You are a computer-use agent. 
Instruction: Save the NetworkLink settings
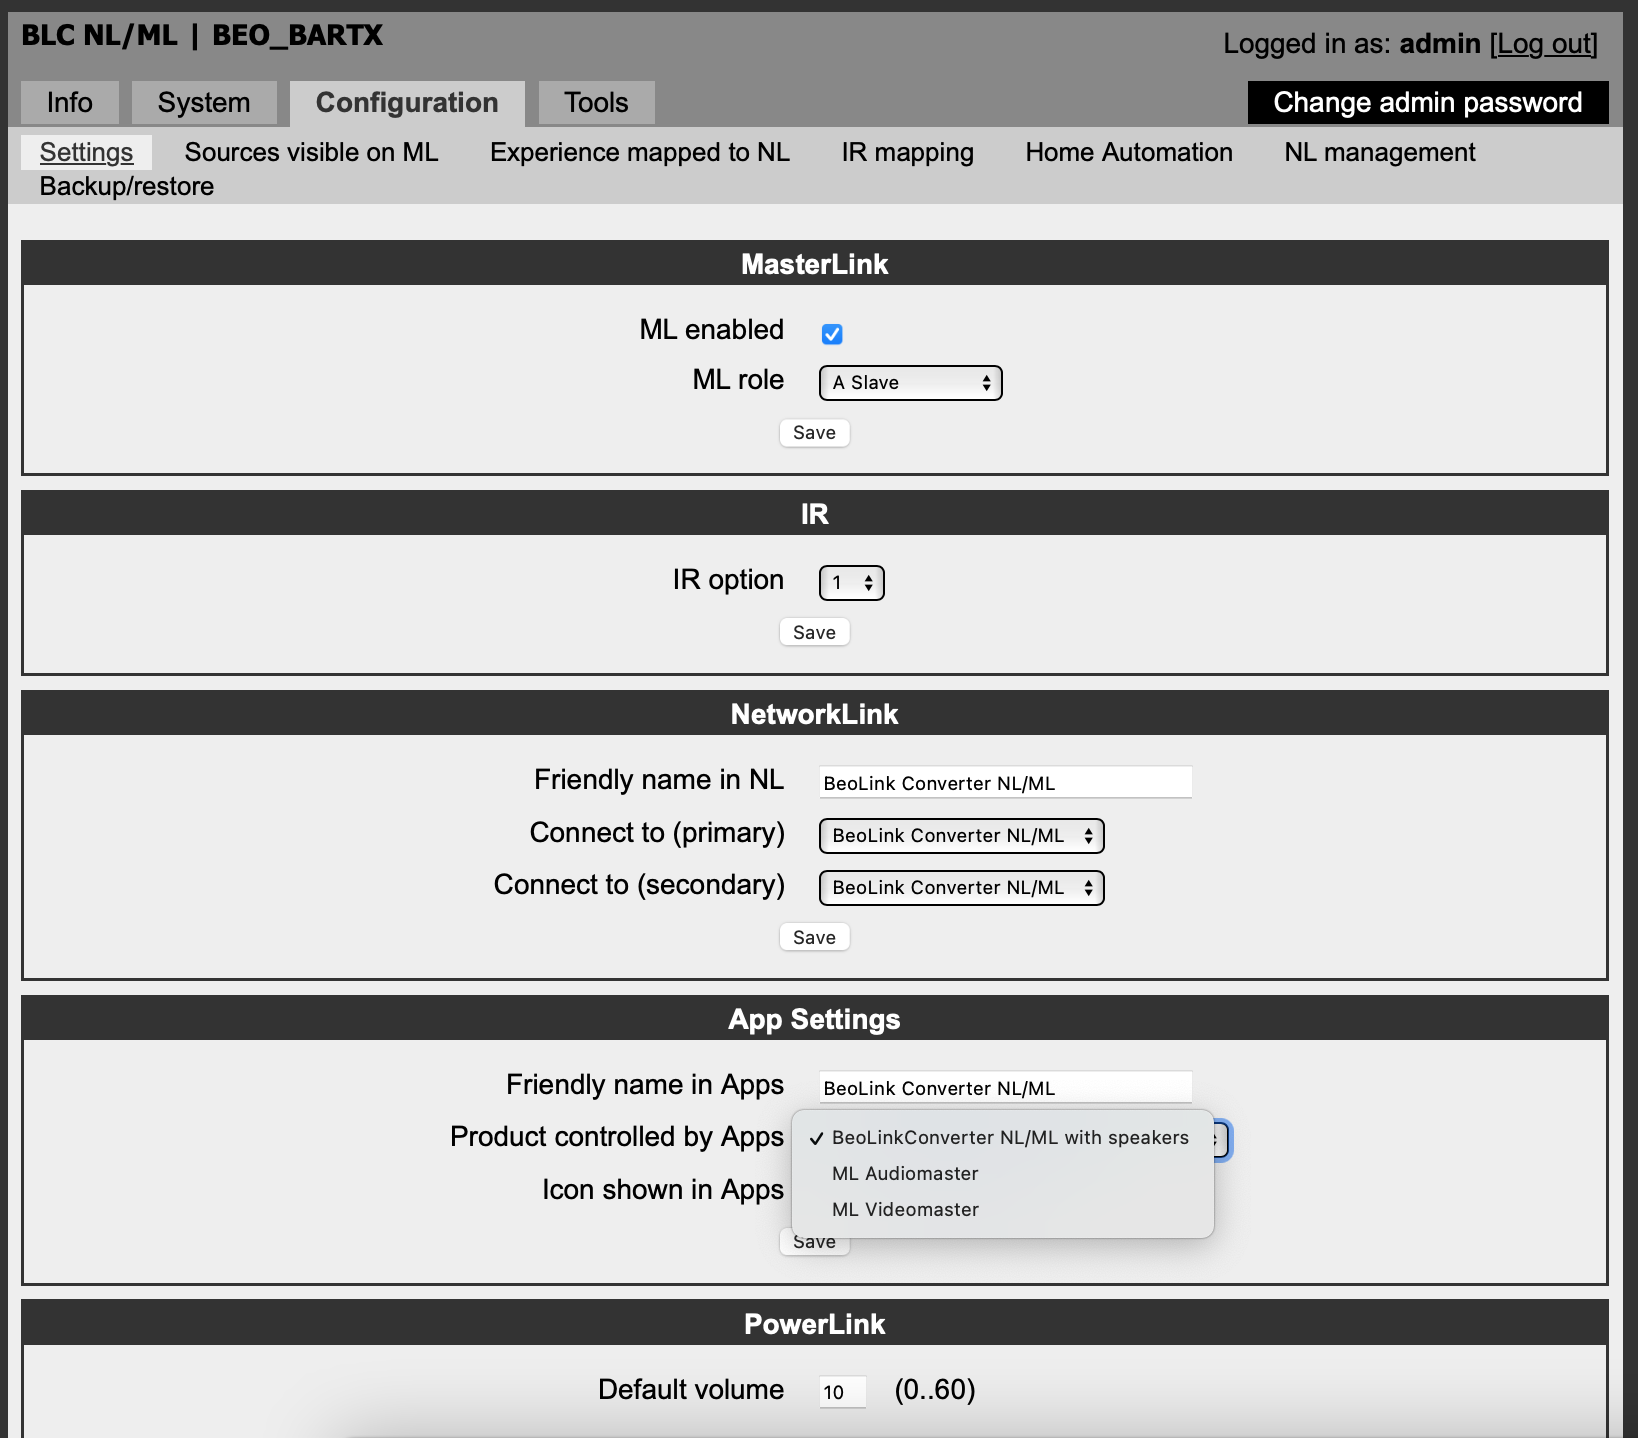click(814, 937)
